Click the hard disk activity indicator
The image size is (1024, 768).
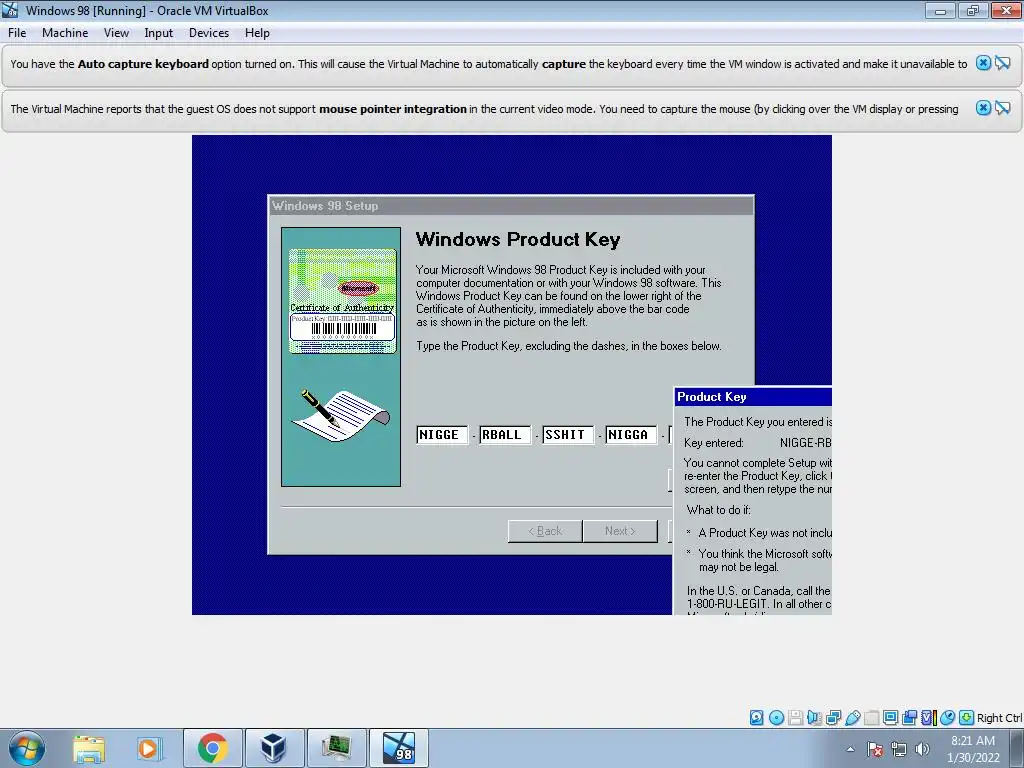coord(756,718)
